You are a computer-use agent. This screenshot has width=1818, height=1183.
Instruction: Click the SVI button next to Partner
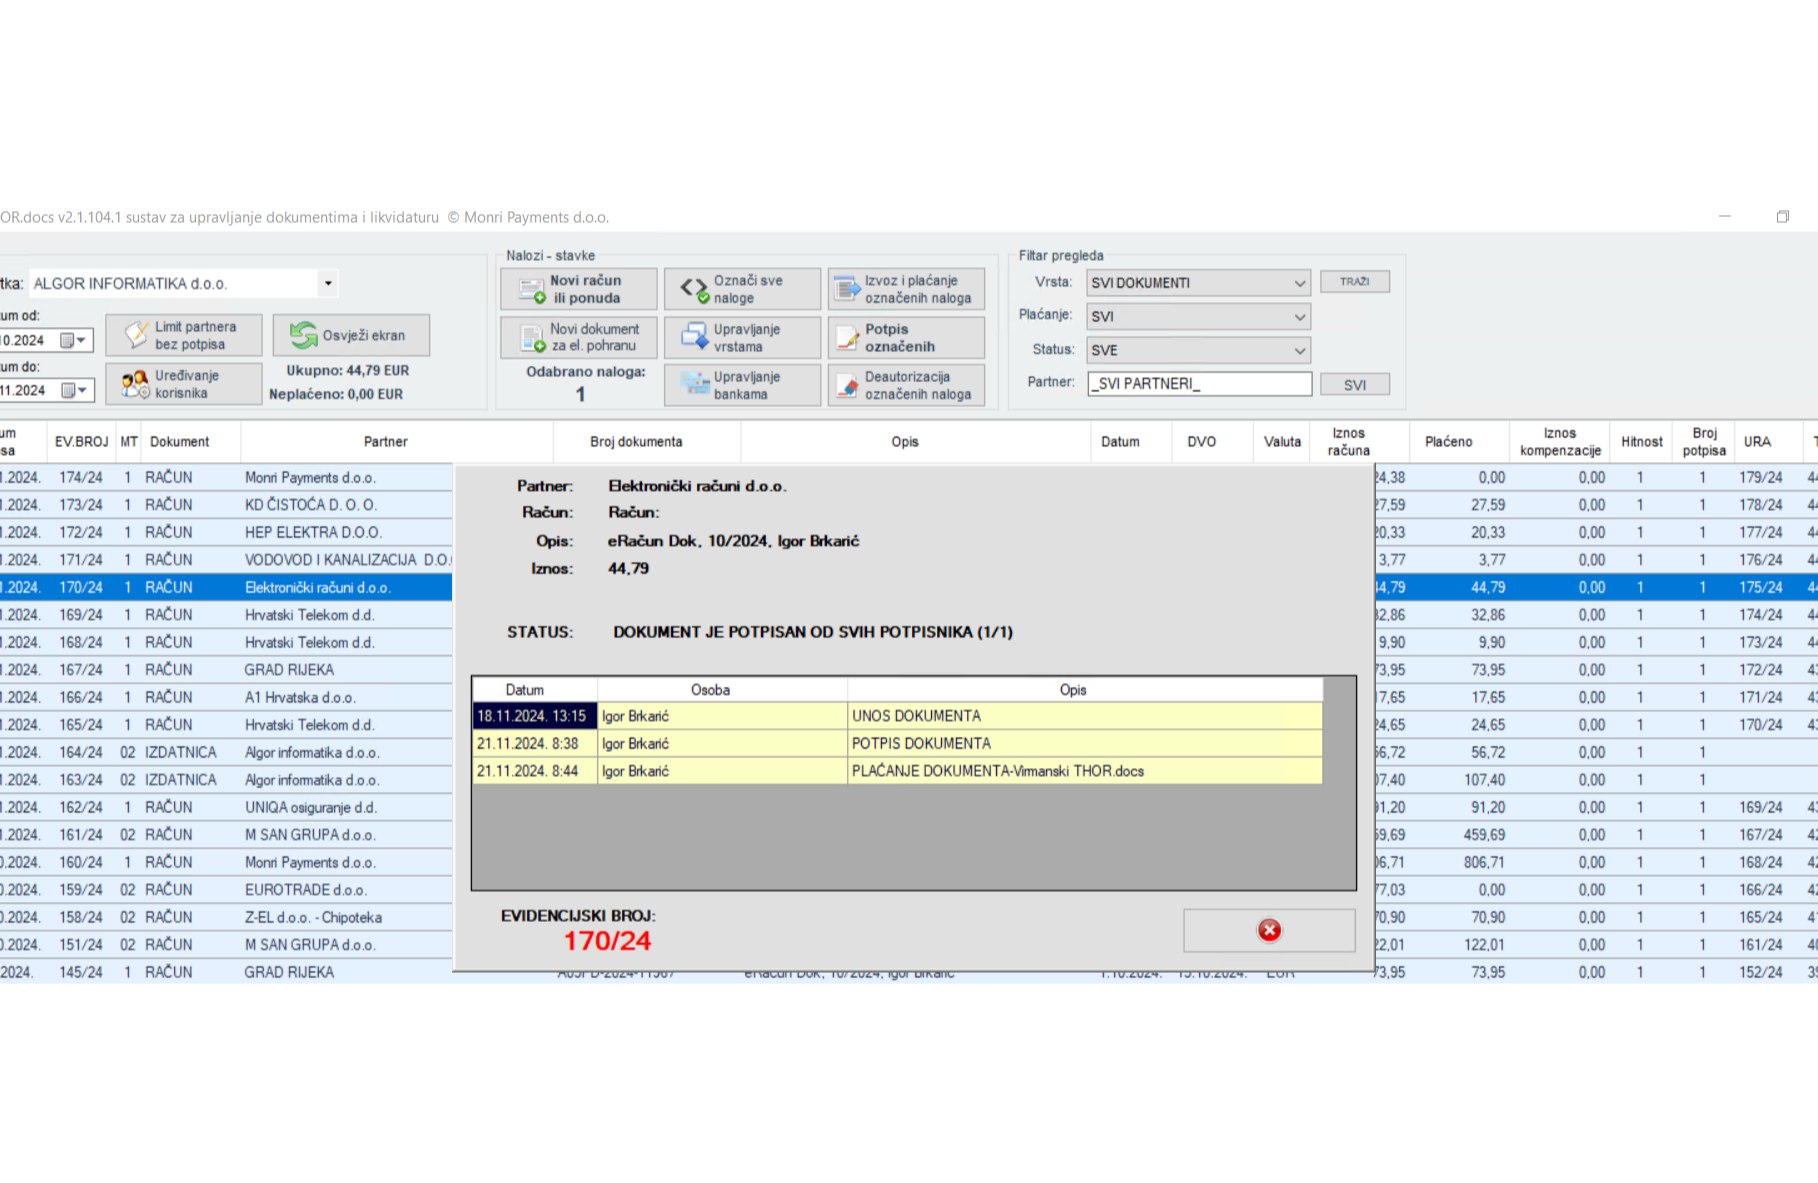point(1354,385)
